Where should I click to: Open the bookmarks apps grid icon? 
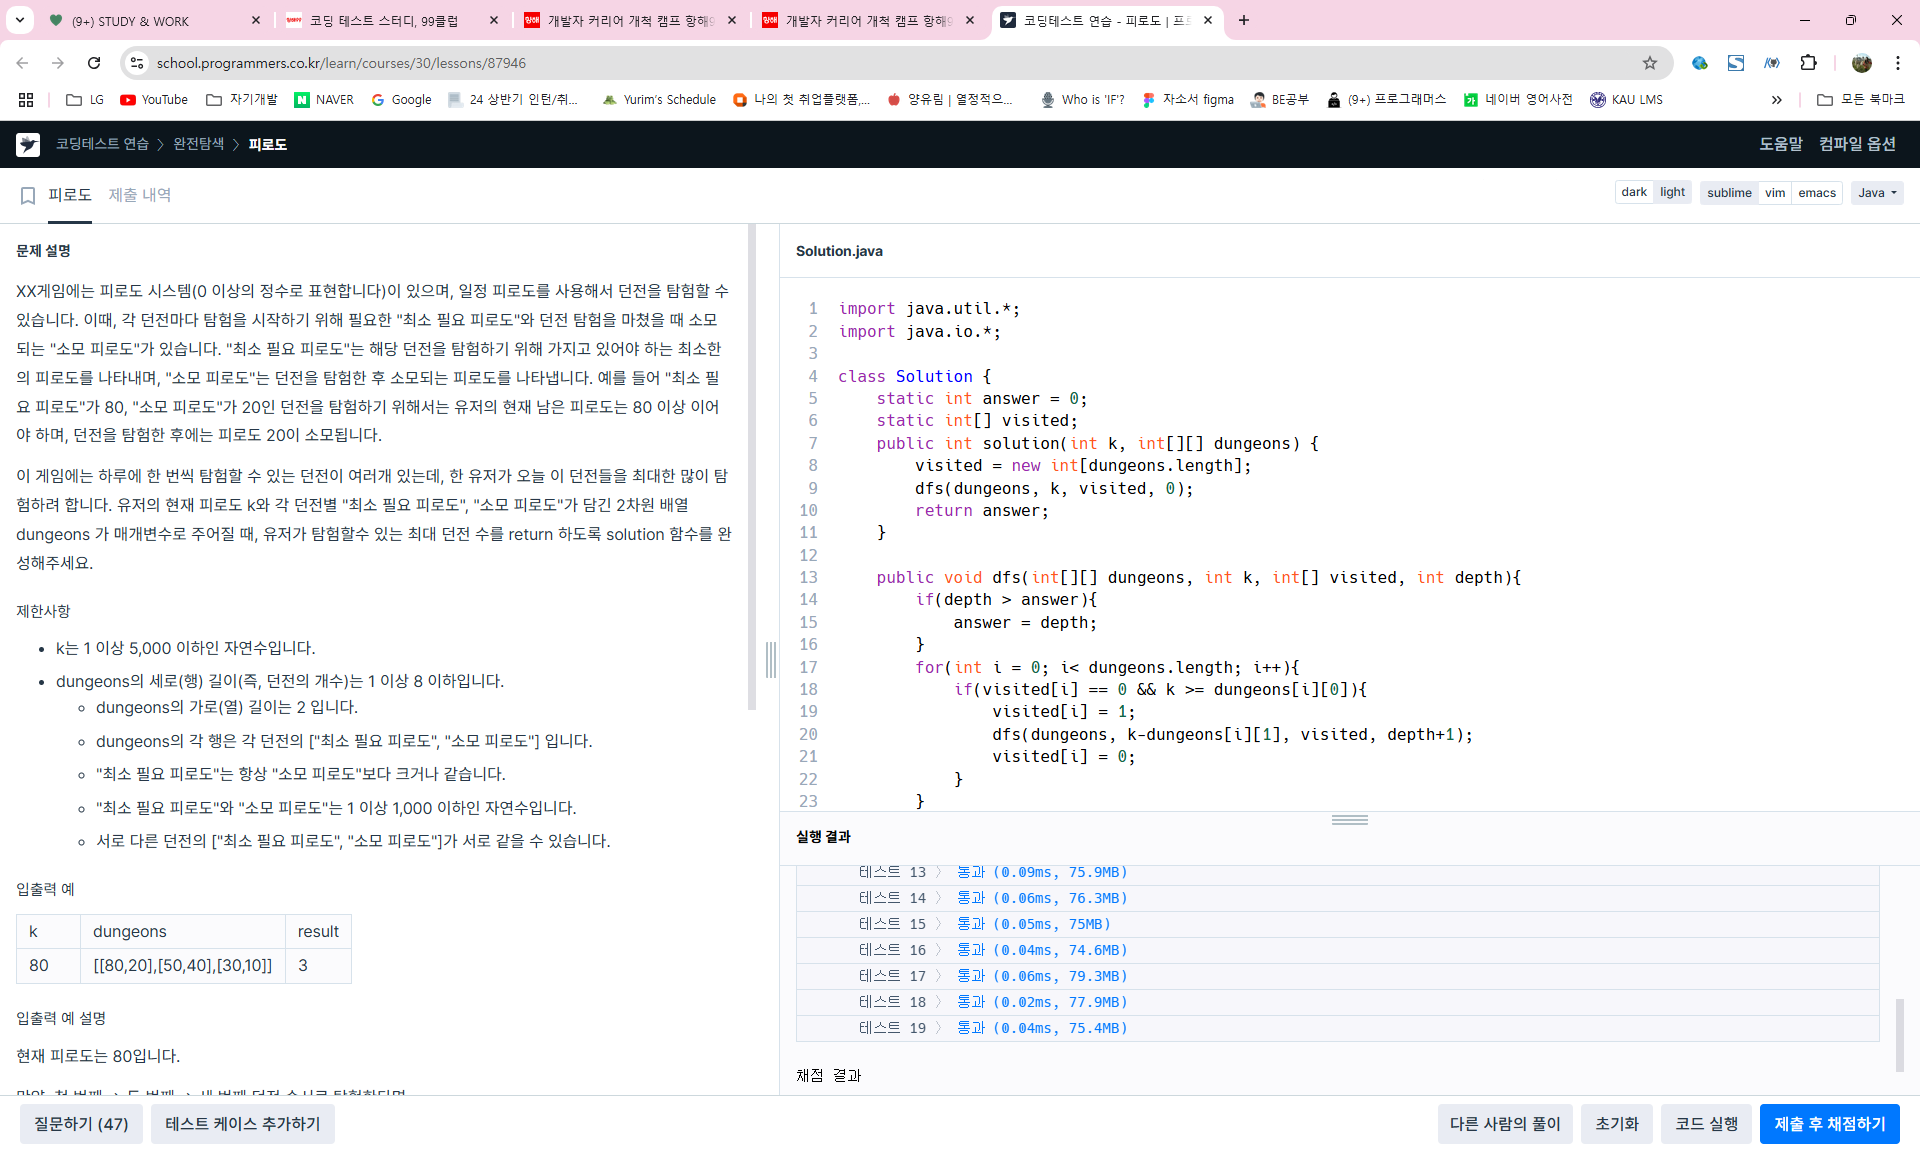pyautogui.click(x=26, y=100)
